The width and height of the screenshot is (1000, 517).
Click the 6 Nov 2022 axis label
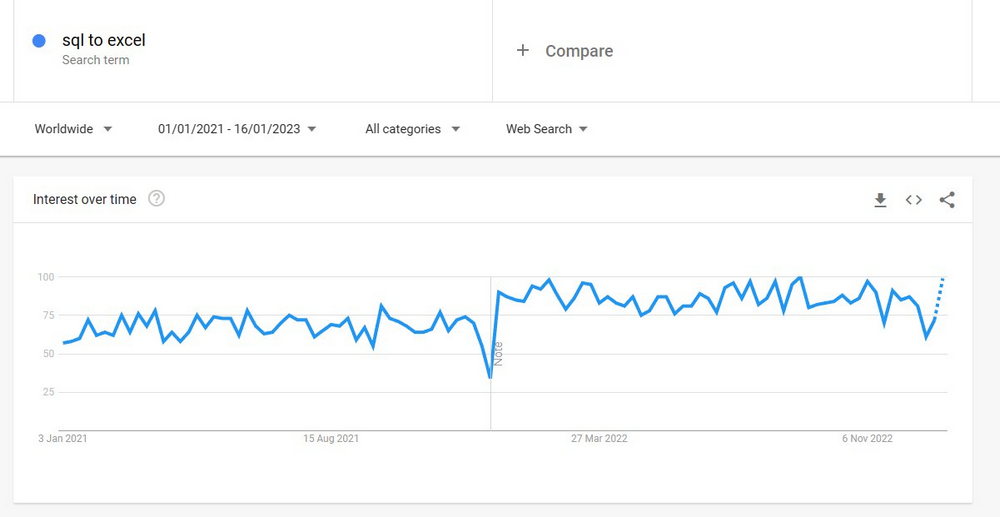click(x=867, y=438)
